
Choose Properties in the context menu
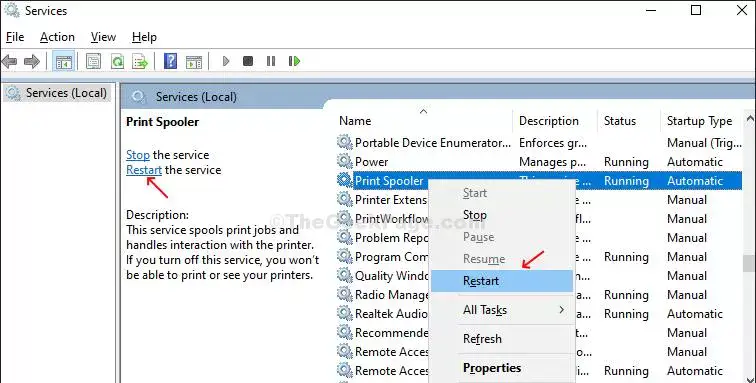(502, 368)
